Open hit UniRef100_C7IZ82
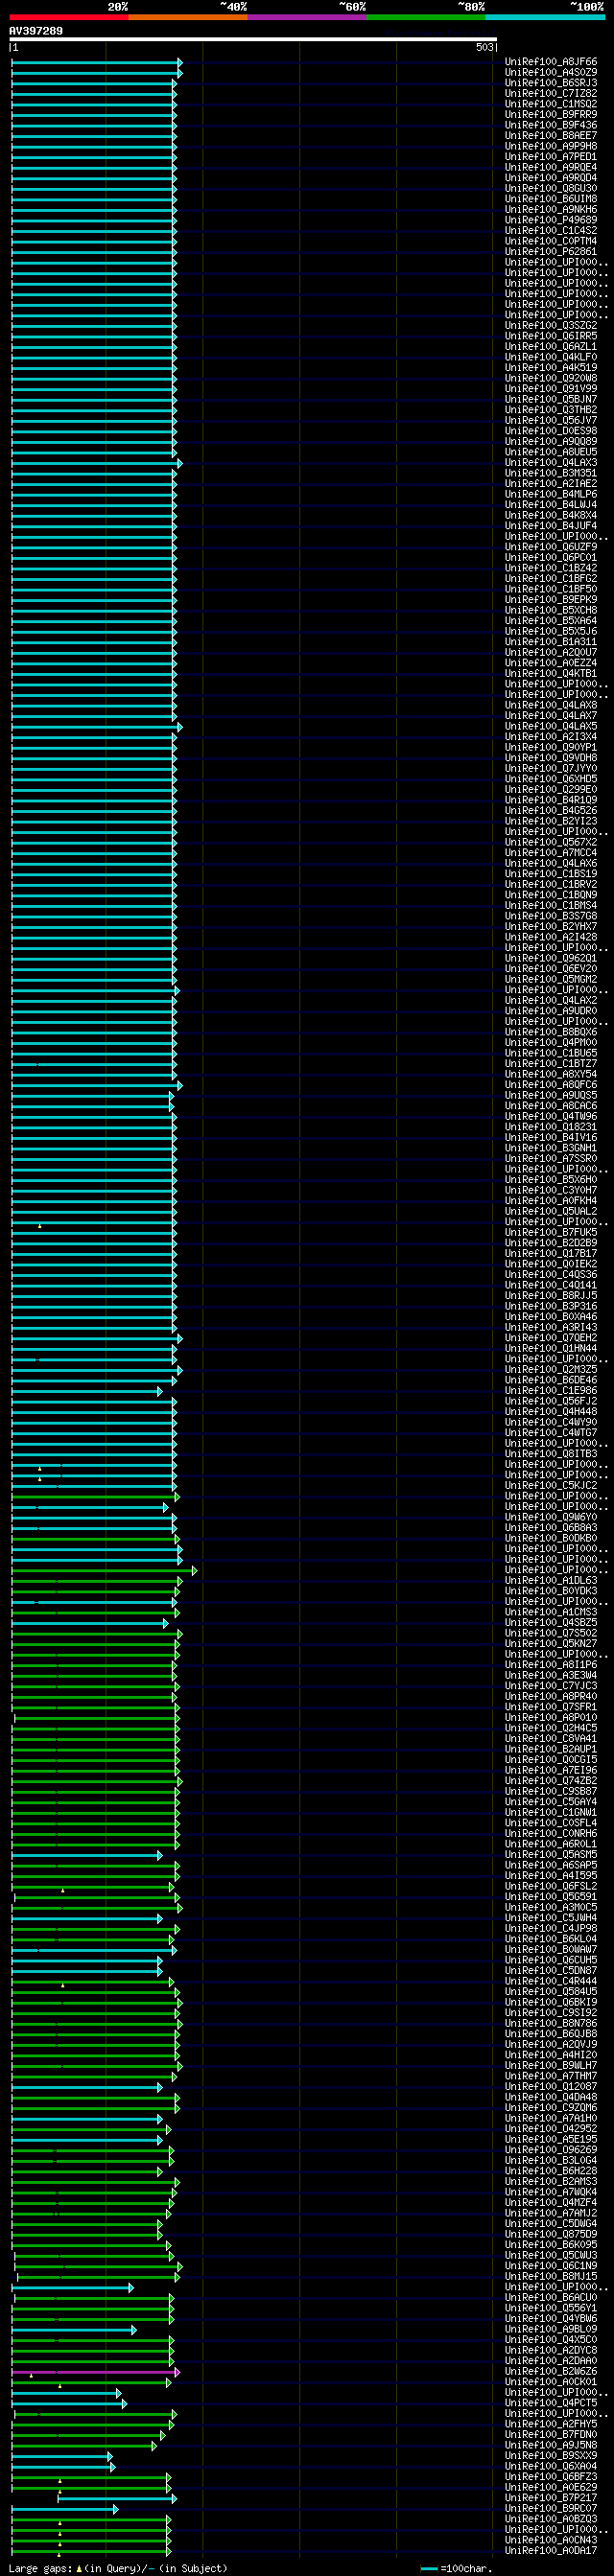This screenshot has height=2576, width=614. click(x=551, y=93)
